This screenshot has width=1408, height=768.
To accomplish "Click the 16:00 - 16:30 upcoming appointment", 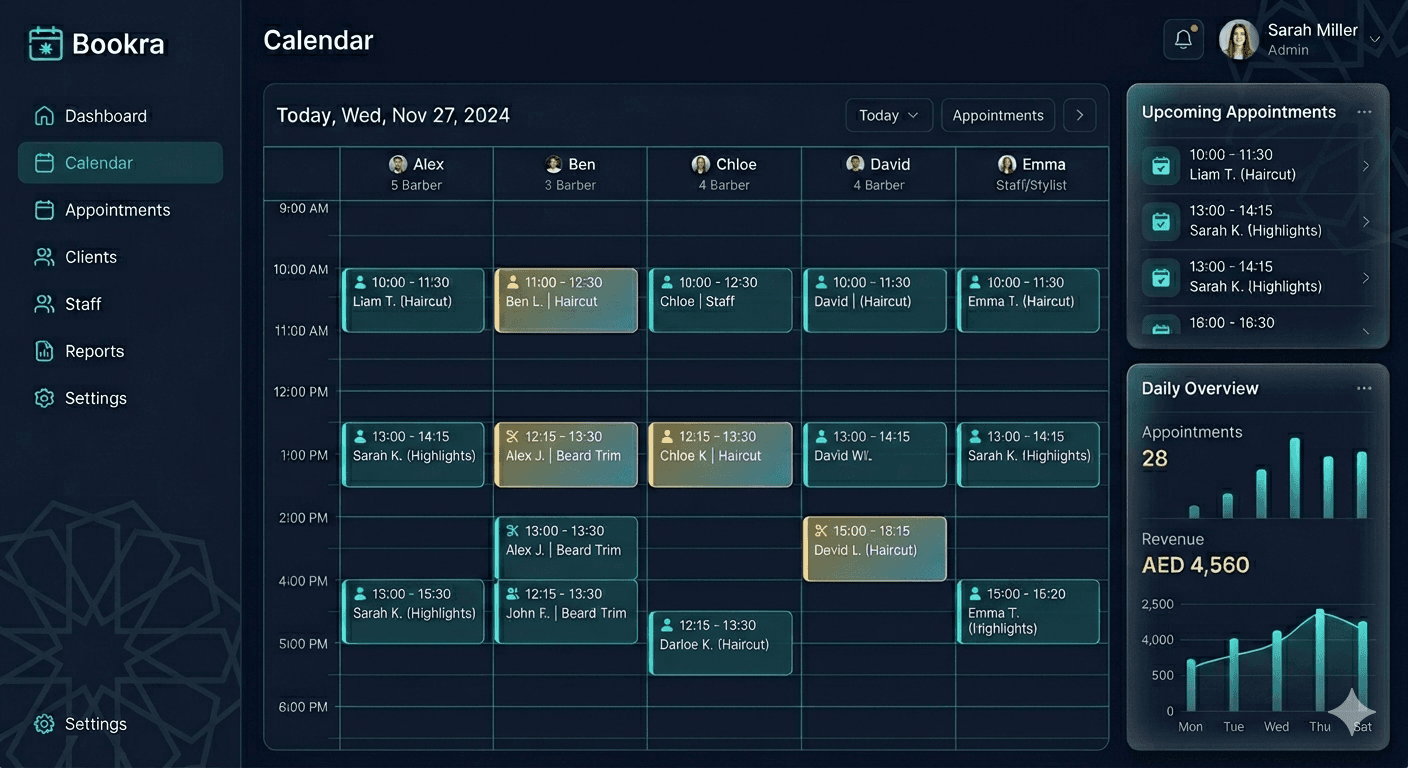I will pyautogui.click(x=1258, y=324).
